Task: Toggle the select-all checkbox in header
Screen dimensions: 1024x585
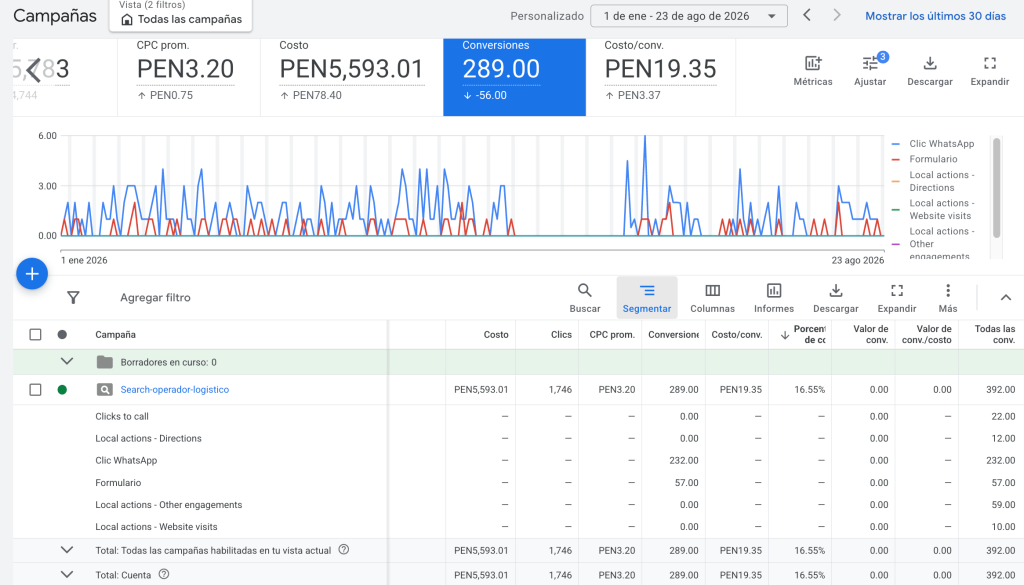Action: tap(35, 334)
